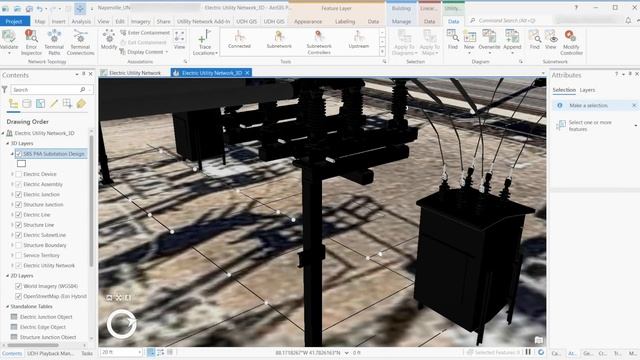Open the Project tab
Viewport: 640px width, 360px height.
[x=15, y=21]
